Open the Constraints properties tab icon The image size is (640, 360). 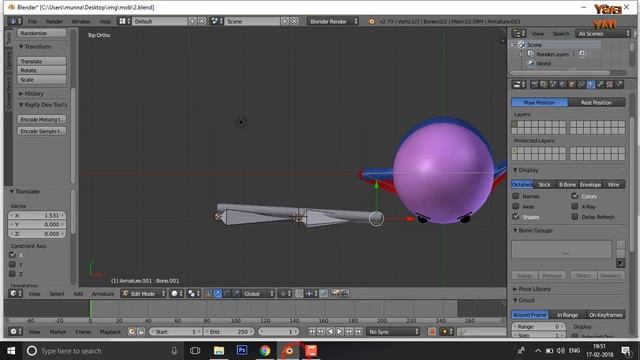tap(581, 84)
